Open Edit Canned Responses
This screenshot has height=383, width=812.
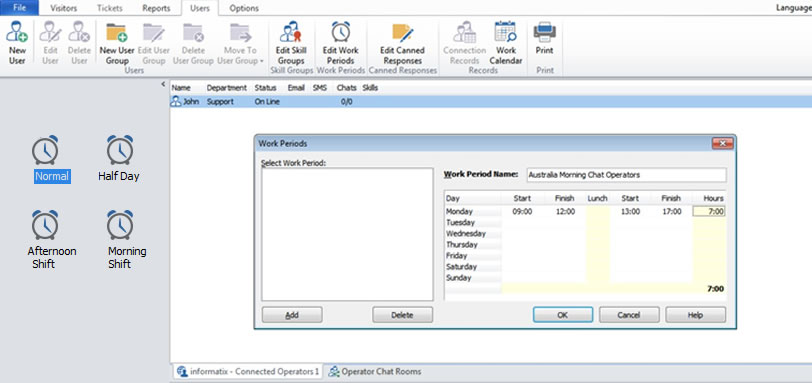(402, 43)
